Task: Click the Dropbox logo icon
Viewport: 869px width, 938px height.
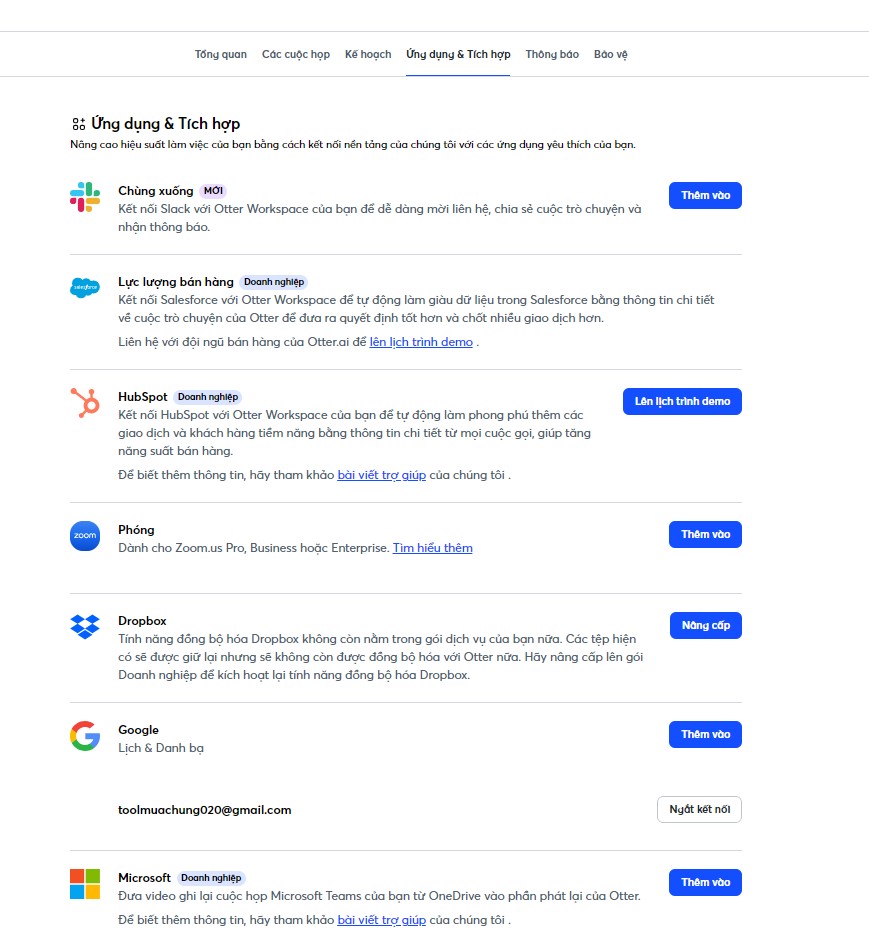Action: [85, 627]
